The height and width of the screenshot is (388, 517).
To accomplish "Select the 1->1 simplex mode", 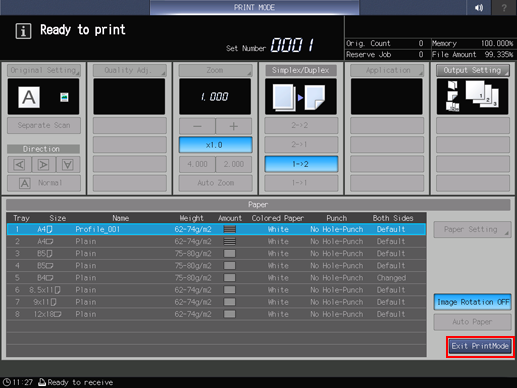I will point(301,183).
